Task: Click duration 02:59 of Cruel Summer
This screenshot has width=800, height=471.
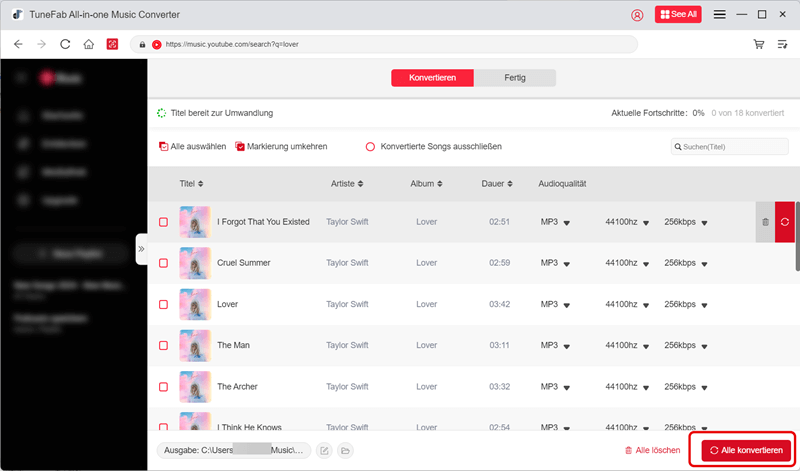Action: [499, 263]
